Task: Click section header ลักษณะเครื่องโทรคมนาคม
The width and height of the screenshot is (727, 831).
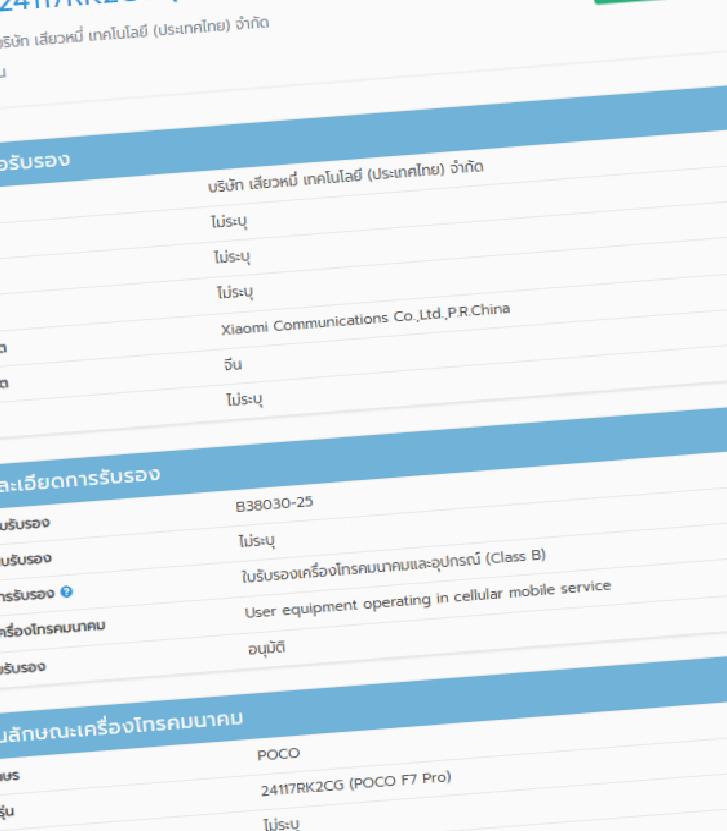Action: click(x=121, y=727)
